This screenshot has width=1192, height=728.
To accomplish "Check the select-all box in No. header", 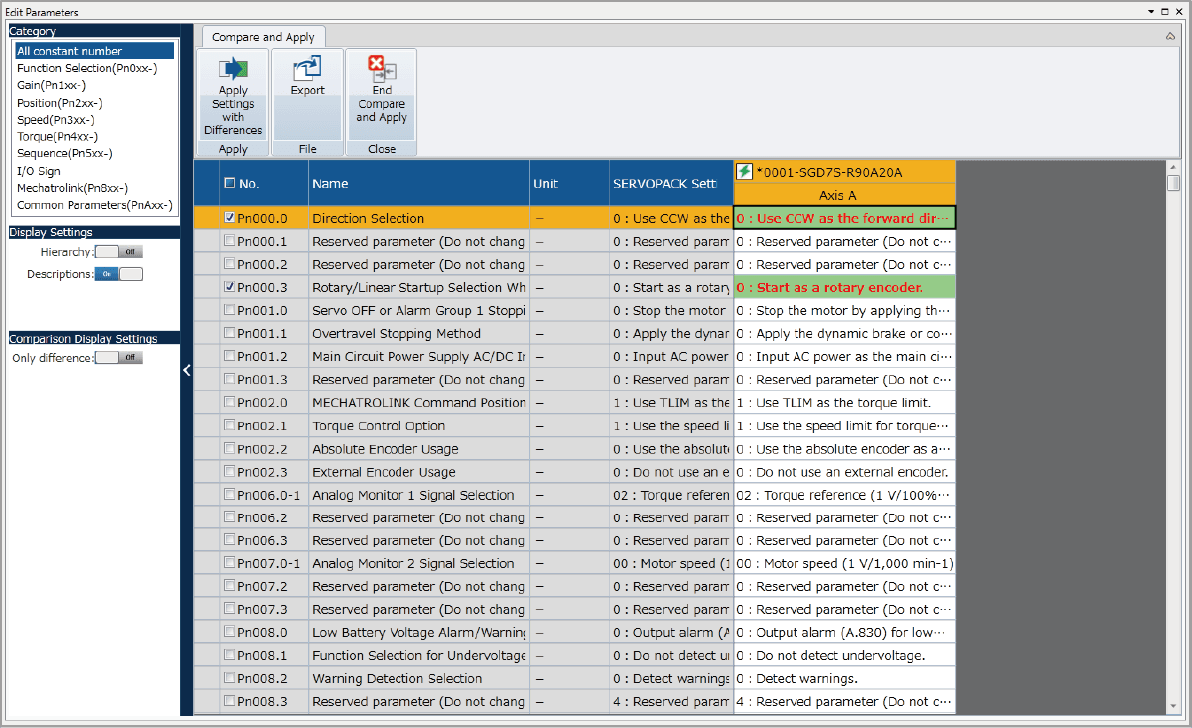I will 230,183.
